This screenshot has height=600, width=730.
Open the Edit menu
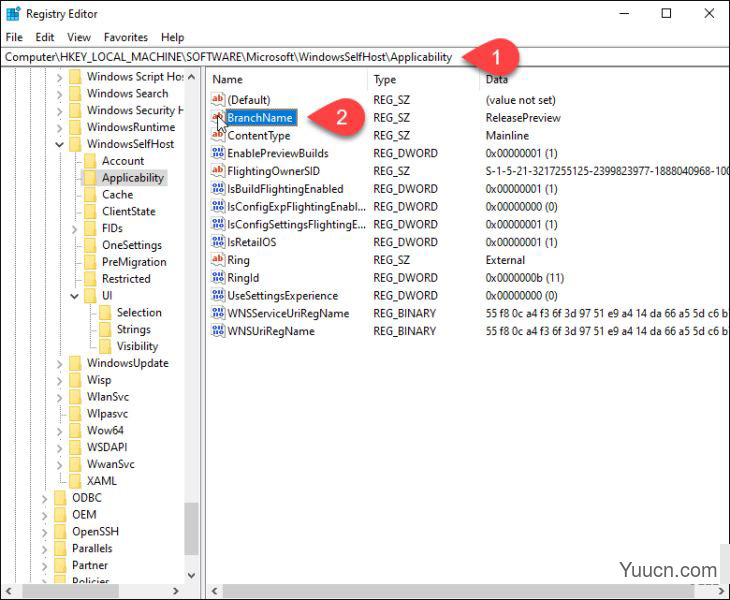[x=45, y=37]
